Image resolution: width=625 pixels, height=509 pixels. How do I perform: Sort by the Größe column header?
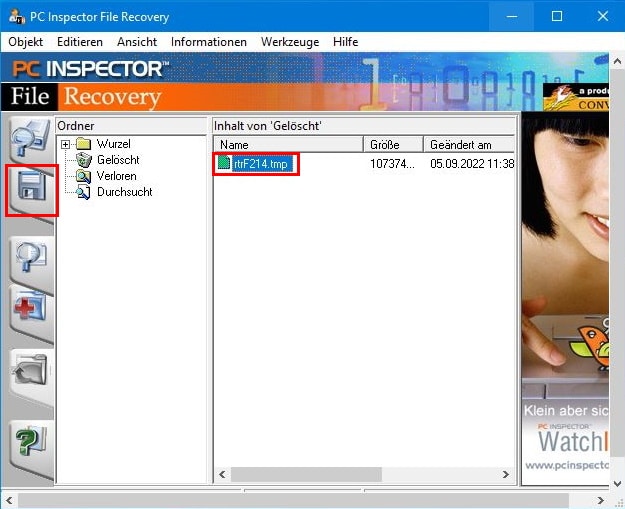pyautogui.click(x=393, y=144)
